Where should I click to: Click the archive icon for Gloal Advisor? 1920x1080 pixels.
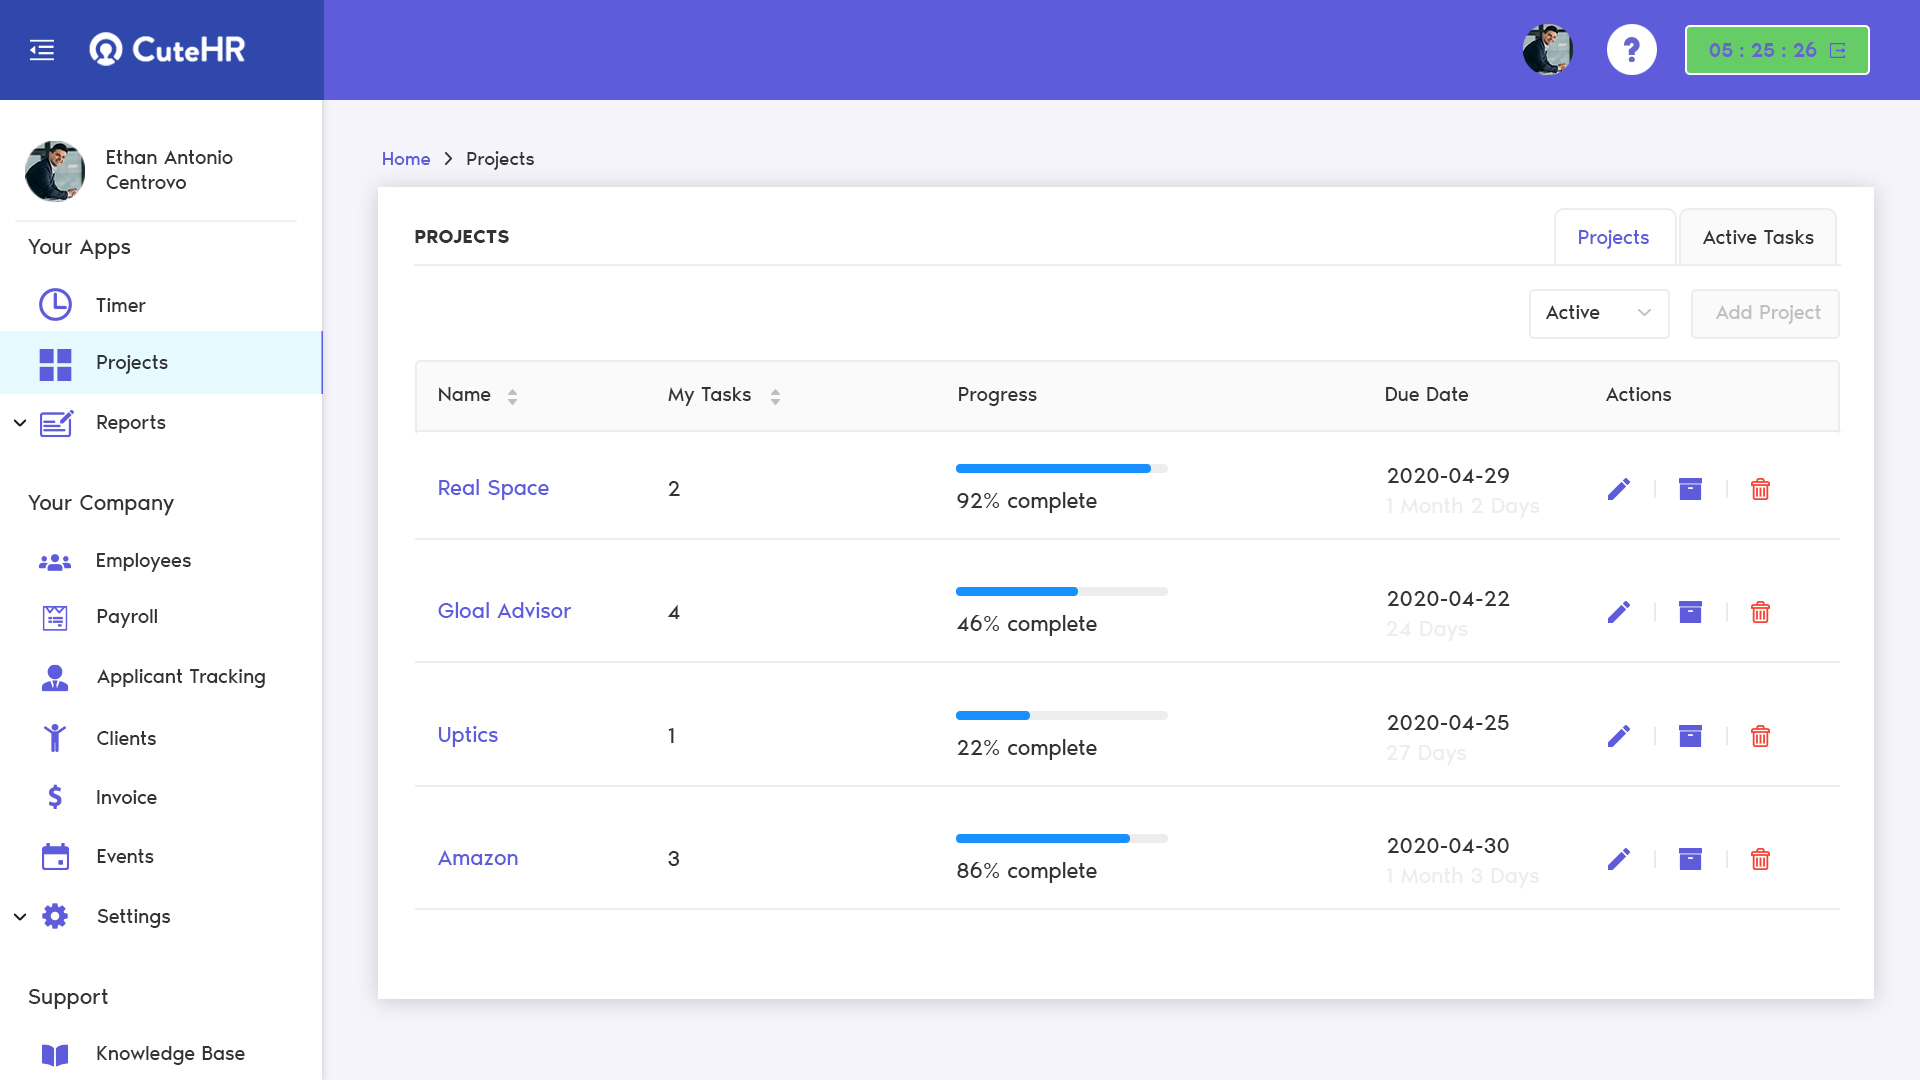pyautogui.click(x=1691, y=612)
